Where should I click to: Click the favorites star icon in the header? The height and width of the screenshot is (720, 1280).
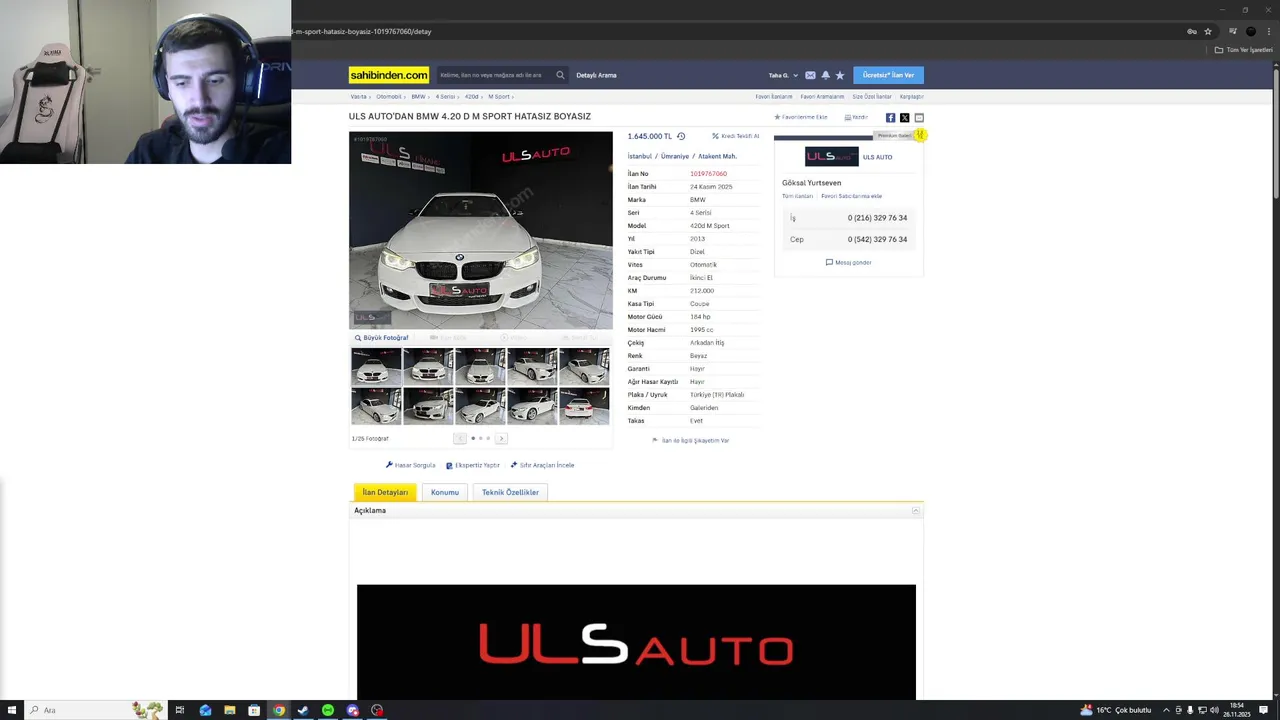pos(840,75)
